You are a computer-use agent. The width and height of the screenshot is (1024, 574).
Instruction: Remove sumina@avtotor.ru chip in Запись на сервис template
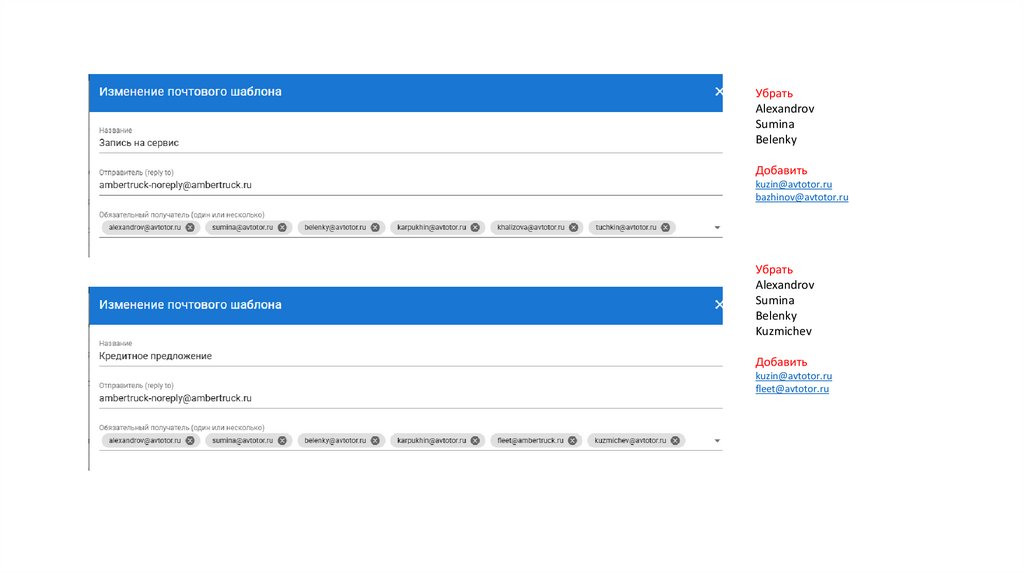tap(282, 227)
